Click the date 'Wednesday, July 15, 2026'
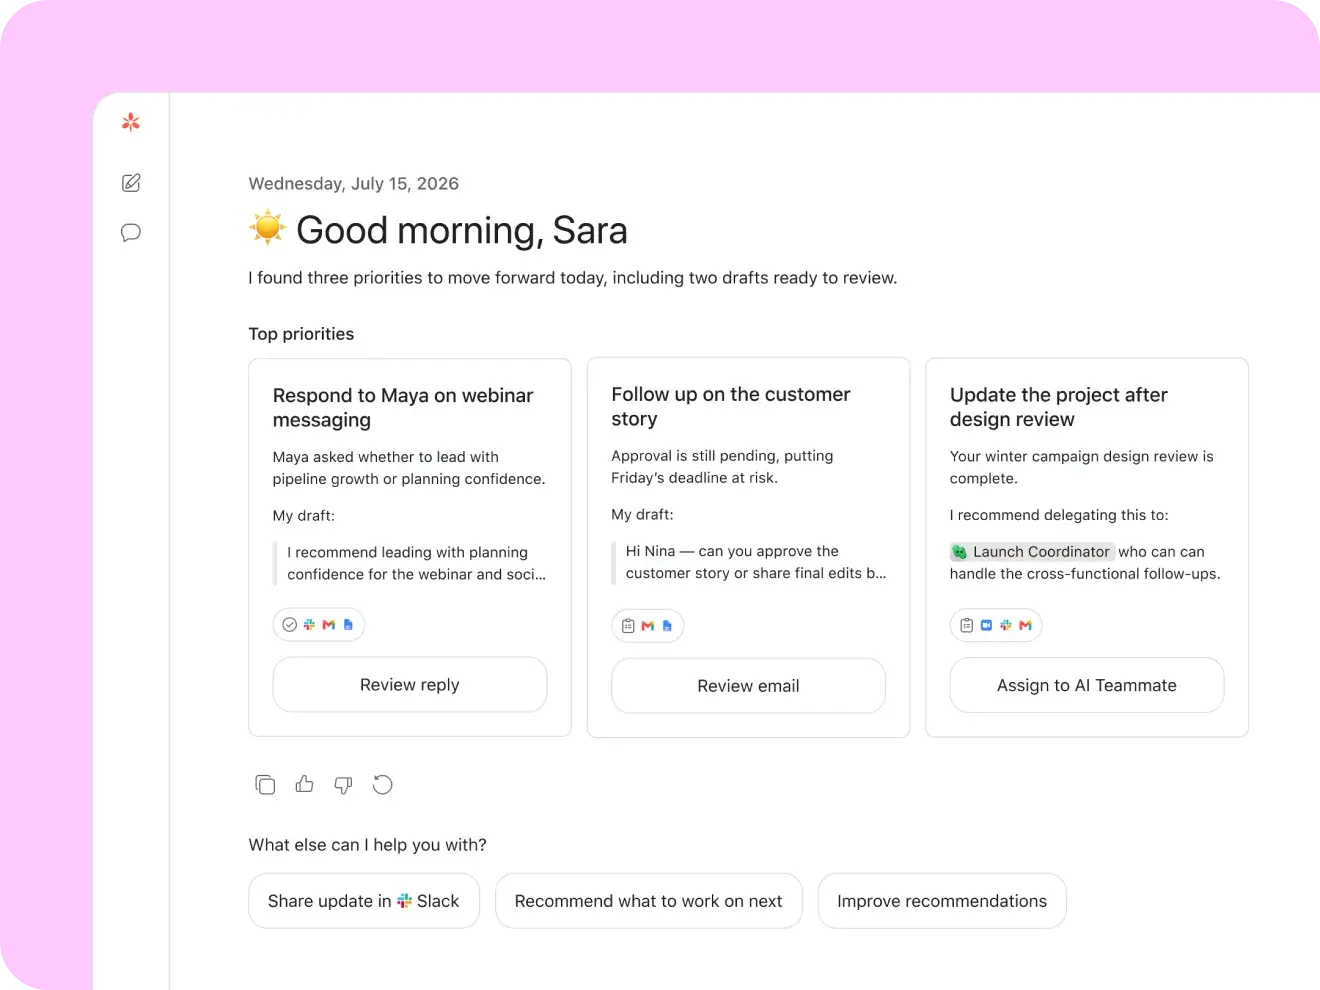The width and height of the screenshot is (1320, 990). click(x=354, y=184)
